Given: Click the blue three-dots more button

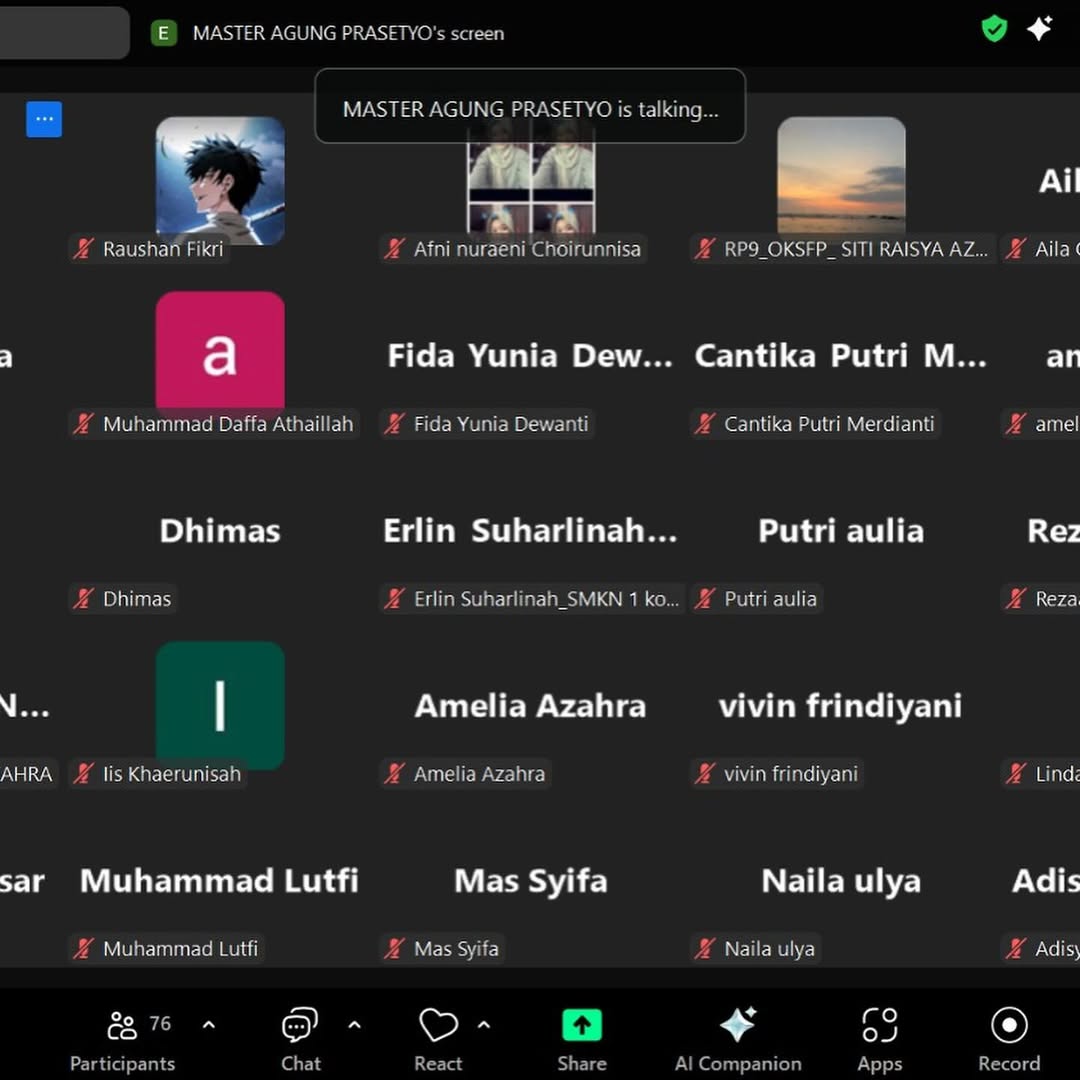Looking at the screenshot, I should (44, 119).
